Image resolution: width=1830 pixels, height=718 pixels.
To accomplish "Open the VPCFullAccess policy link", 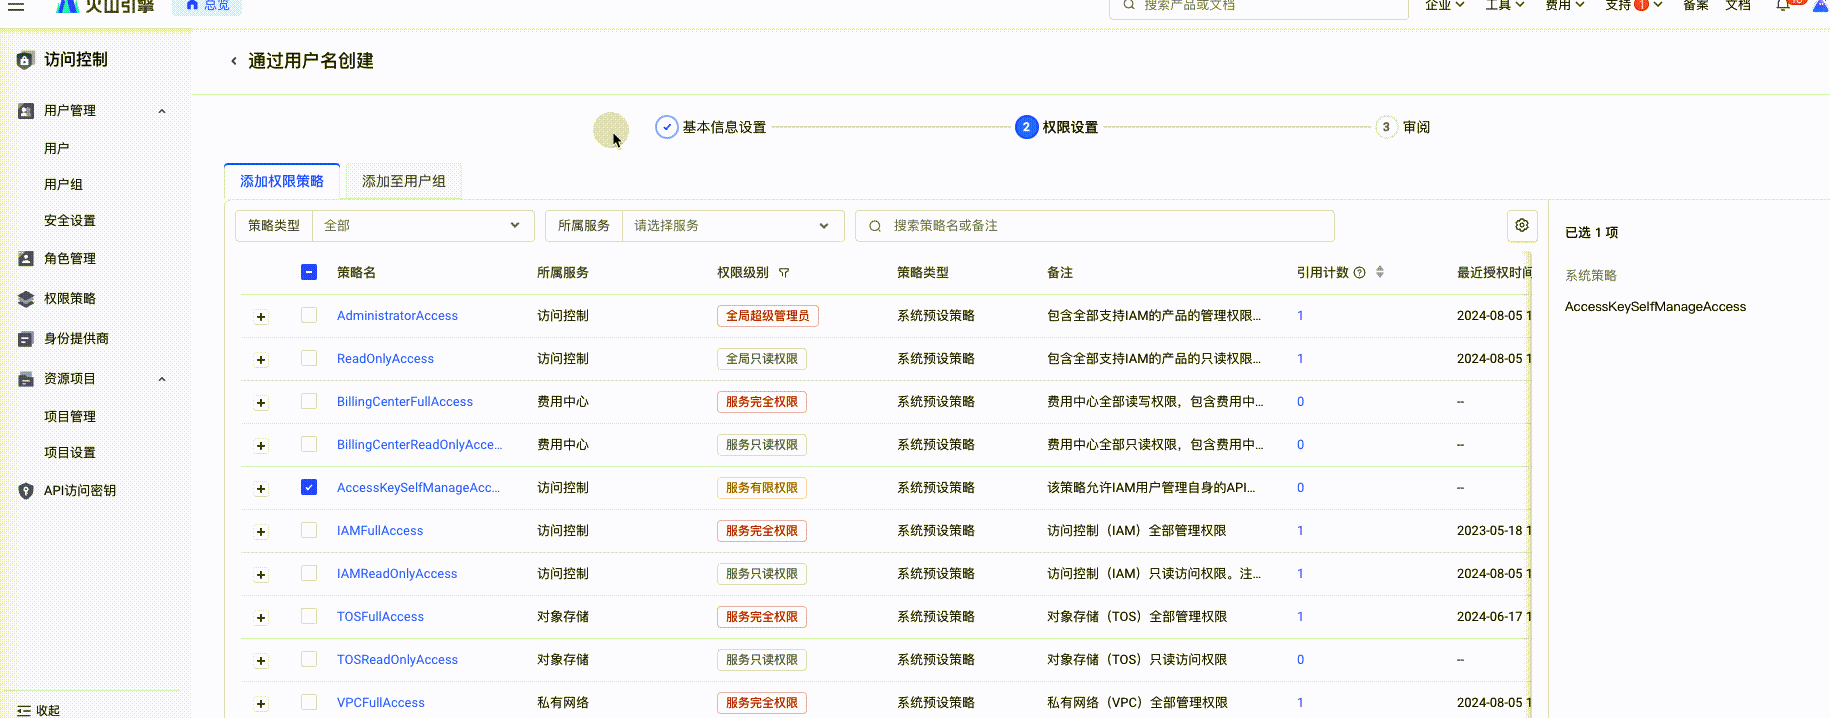I will pos(381,702).
